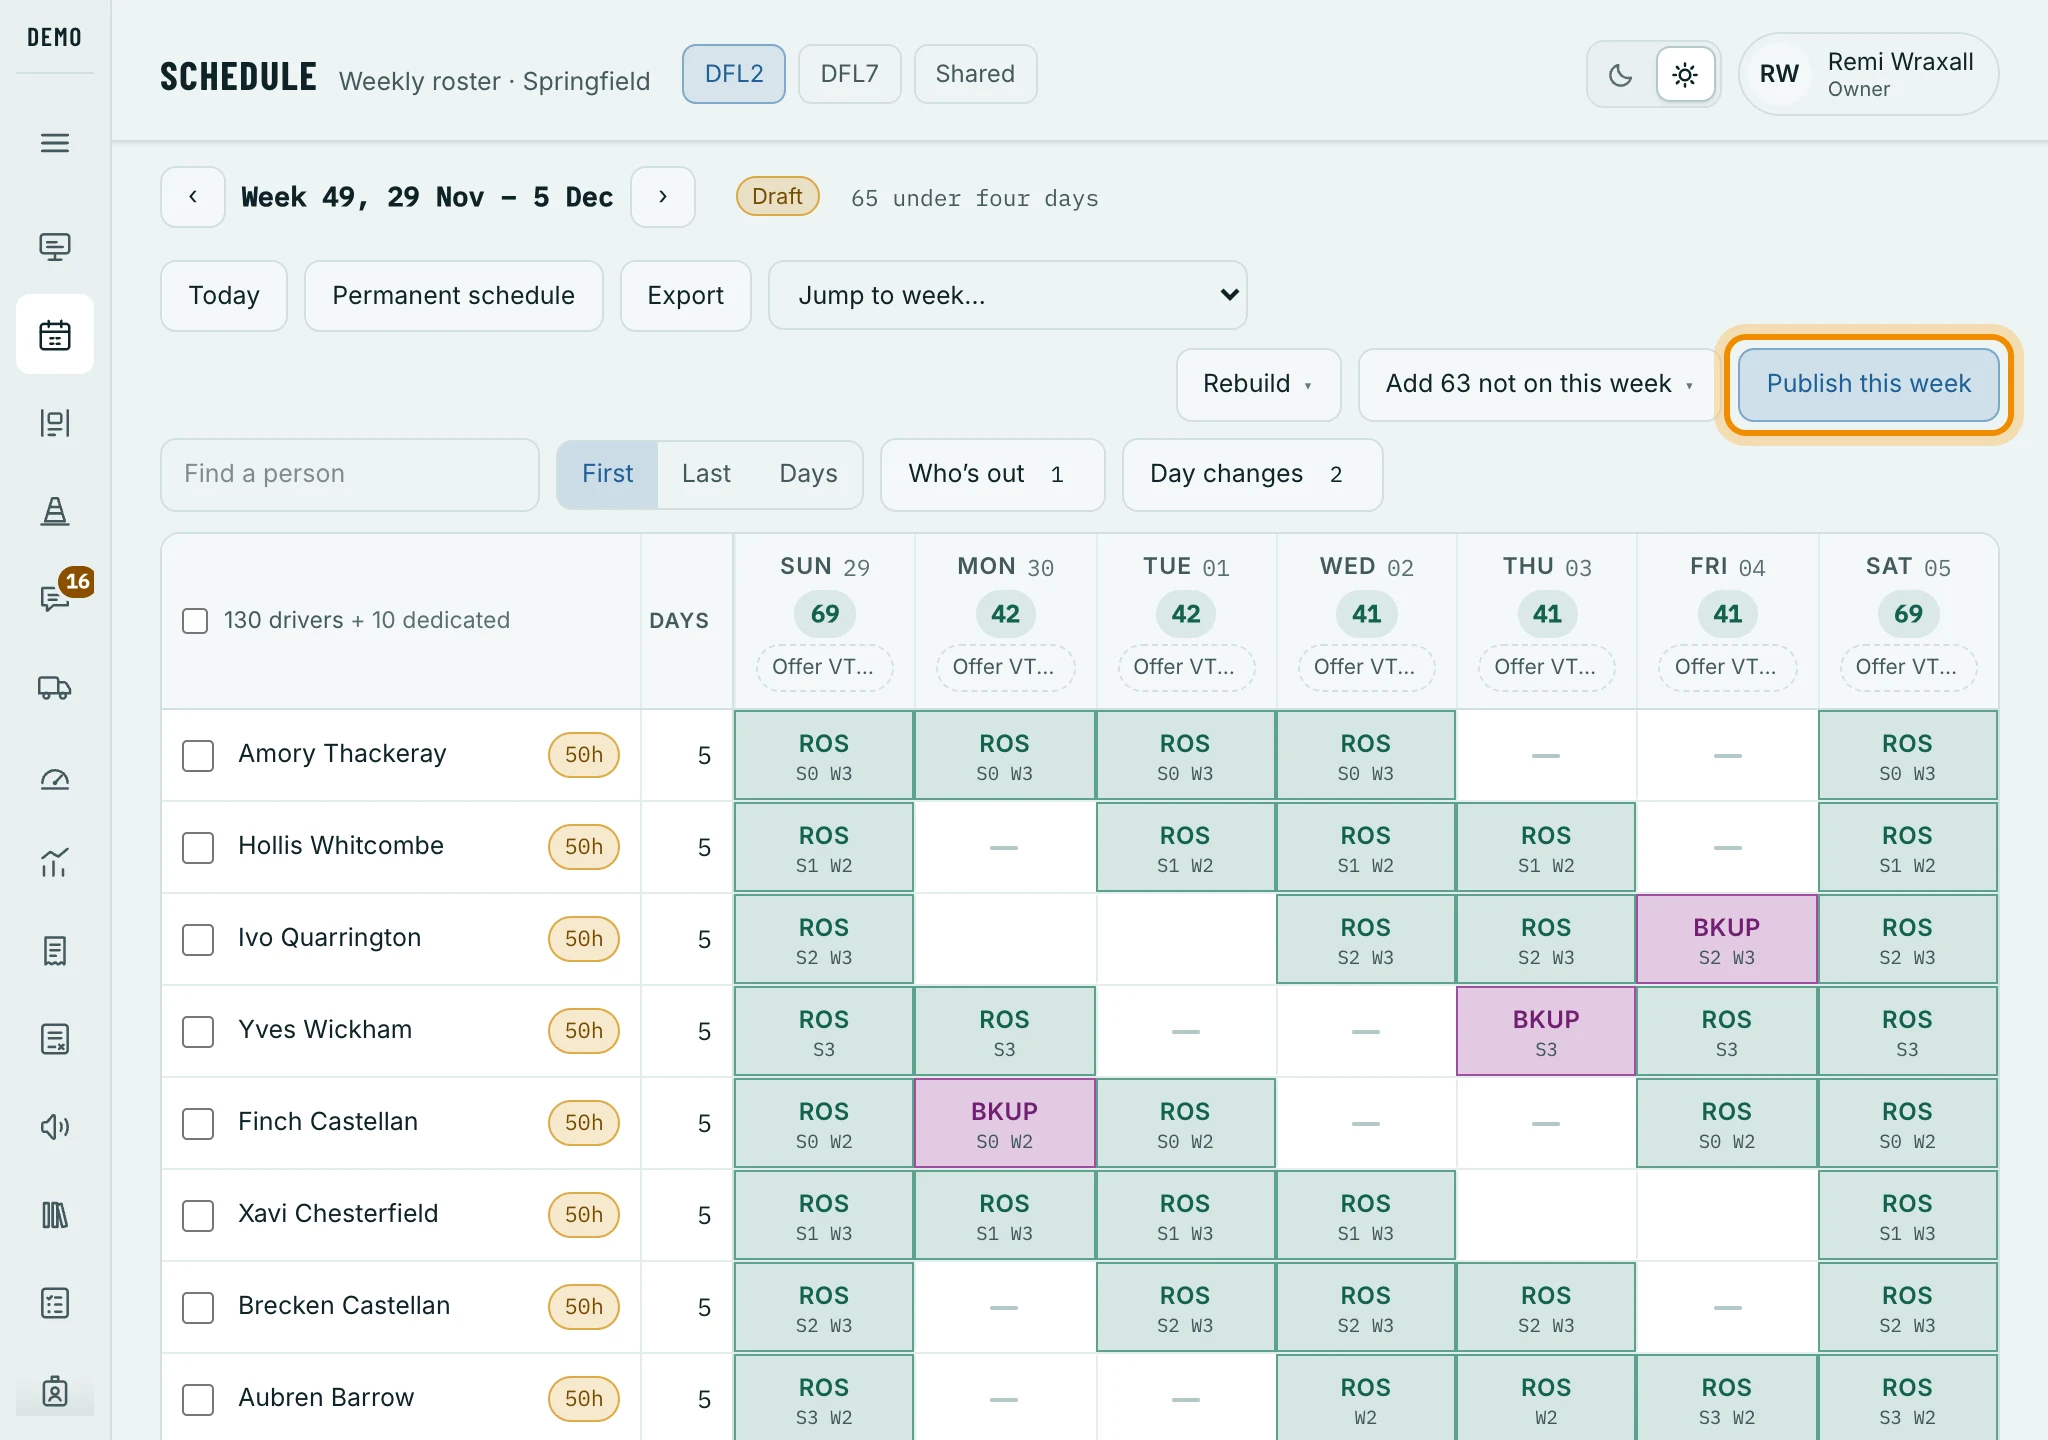This screenshot has width=2048, height=1440.
Task: Check the Hollis Whitcombe row checkbox
Action: pos(198,848)
